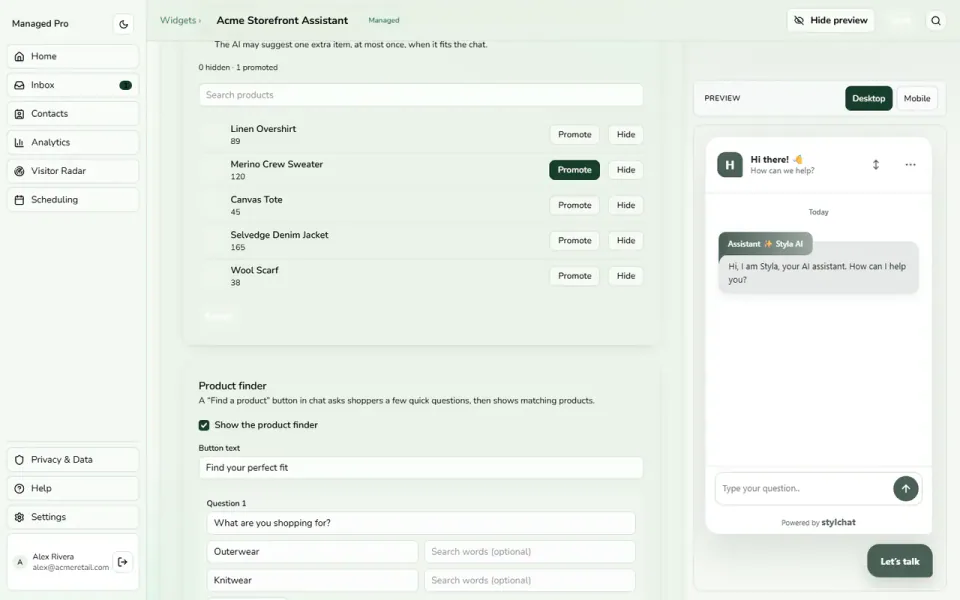Click the Scheduling calendar icon
960x600 pixels.
pos(20,200)
